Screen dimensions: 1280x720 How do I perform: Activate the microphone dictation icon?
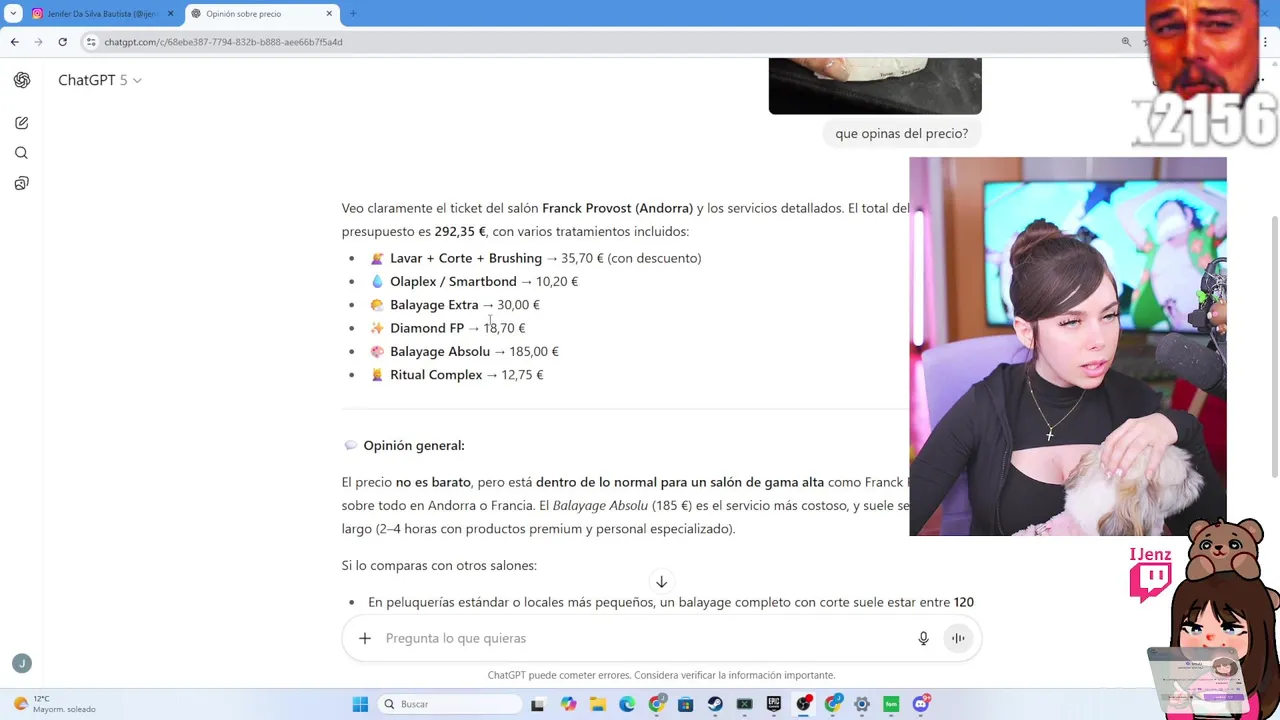(x=923, y=638)
